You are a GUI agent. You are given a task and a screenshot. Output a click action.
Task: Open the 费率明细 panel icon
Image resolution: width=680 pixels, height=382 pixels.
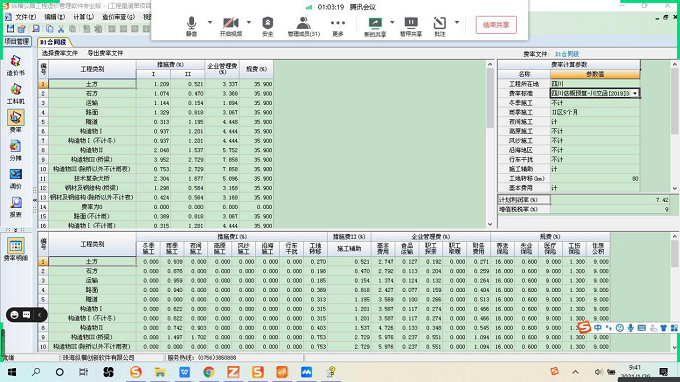(x=16, y=250)
